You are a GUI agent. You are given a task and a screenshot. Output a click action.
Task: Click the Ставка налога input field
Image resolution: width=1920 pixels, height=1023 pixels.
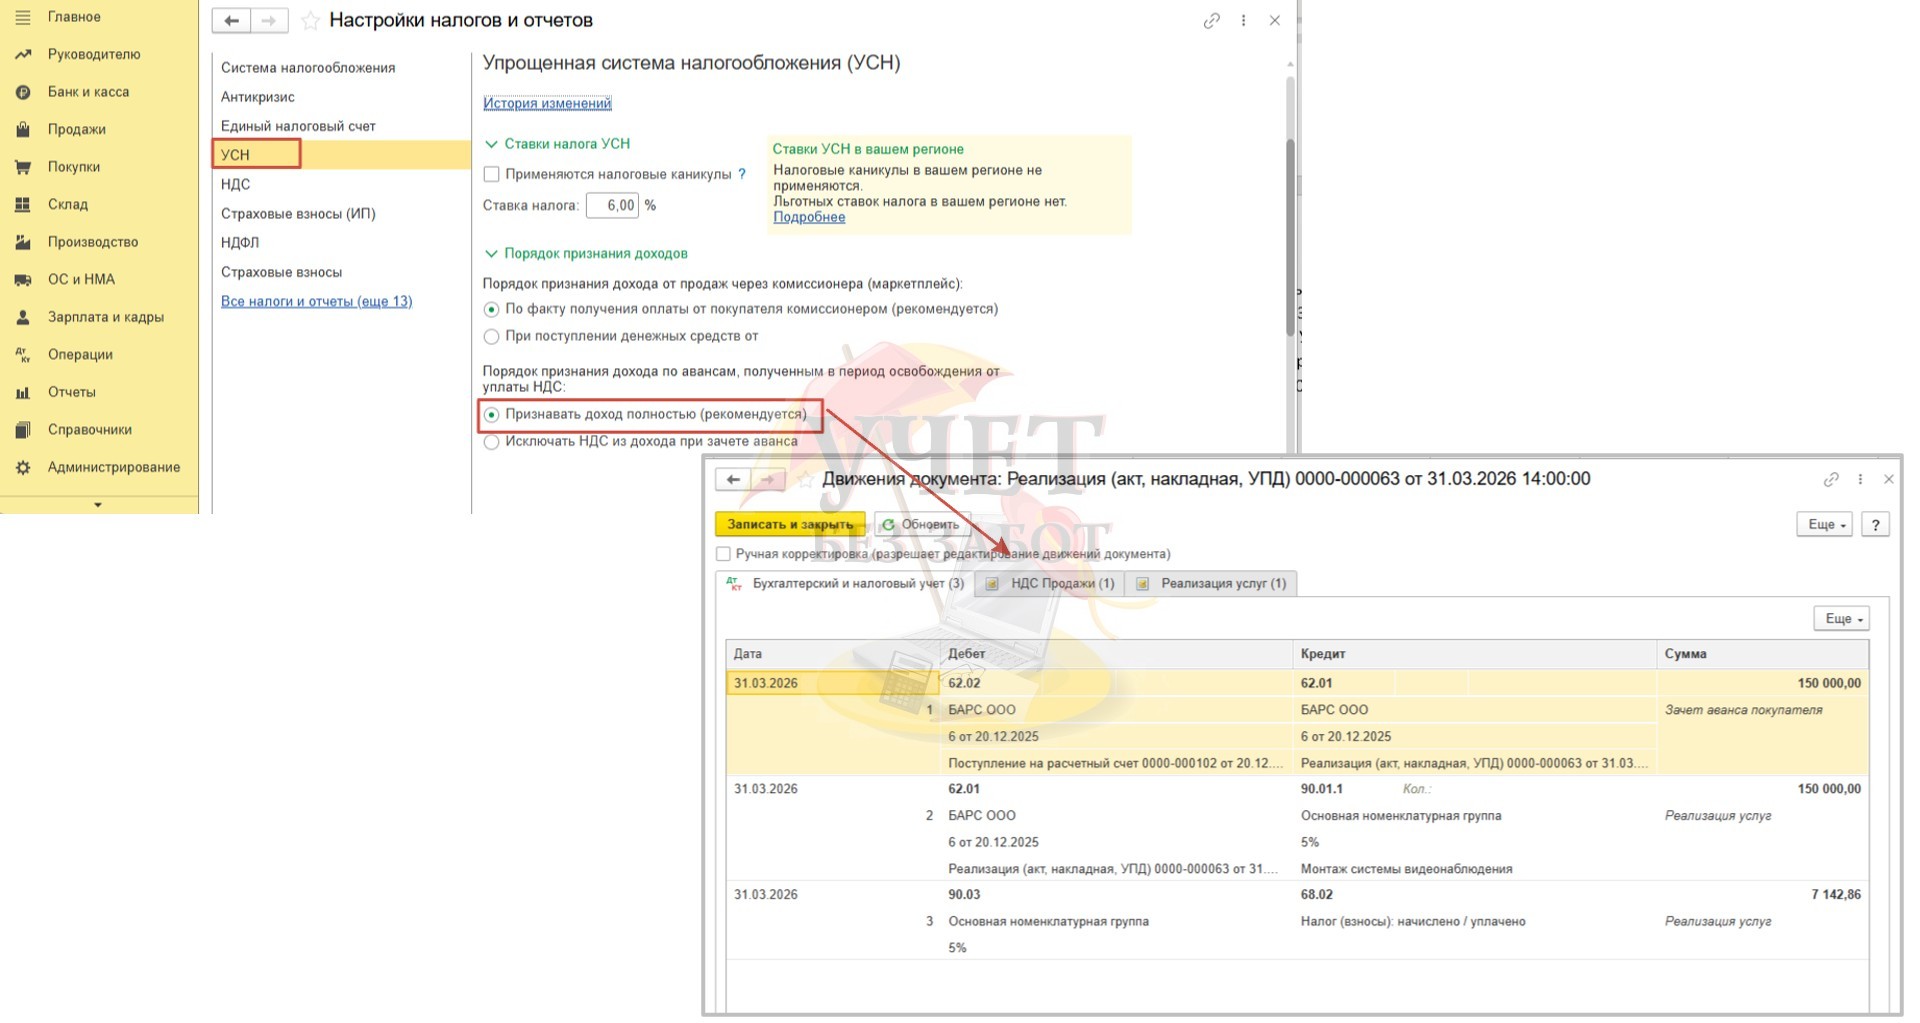pos(611,206)
